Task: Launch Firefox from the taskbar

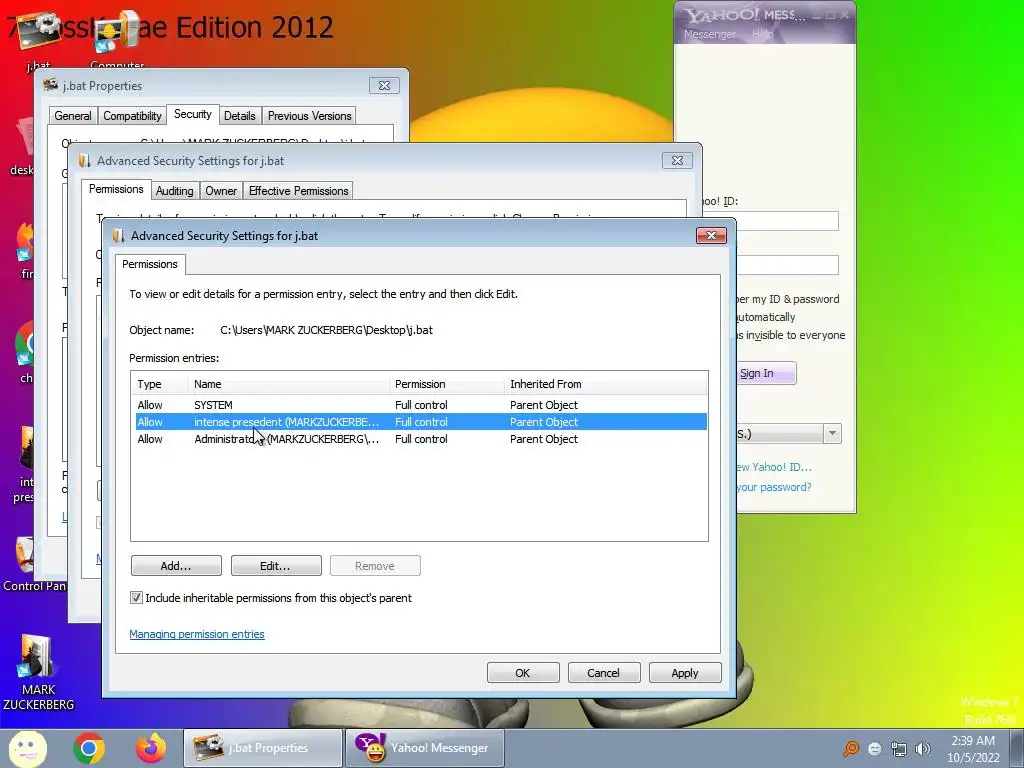Action: point(150,748)
